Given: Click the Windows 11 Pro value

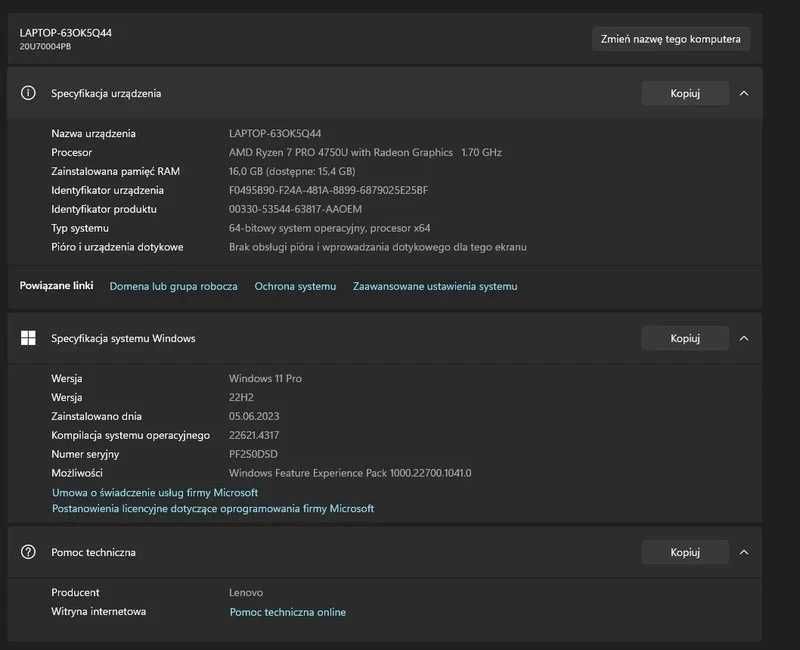Looking at the screenshot, I should (265, 379).
